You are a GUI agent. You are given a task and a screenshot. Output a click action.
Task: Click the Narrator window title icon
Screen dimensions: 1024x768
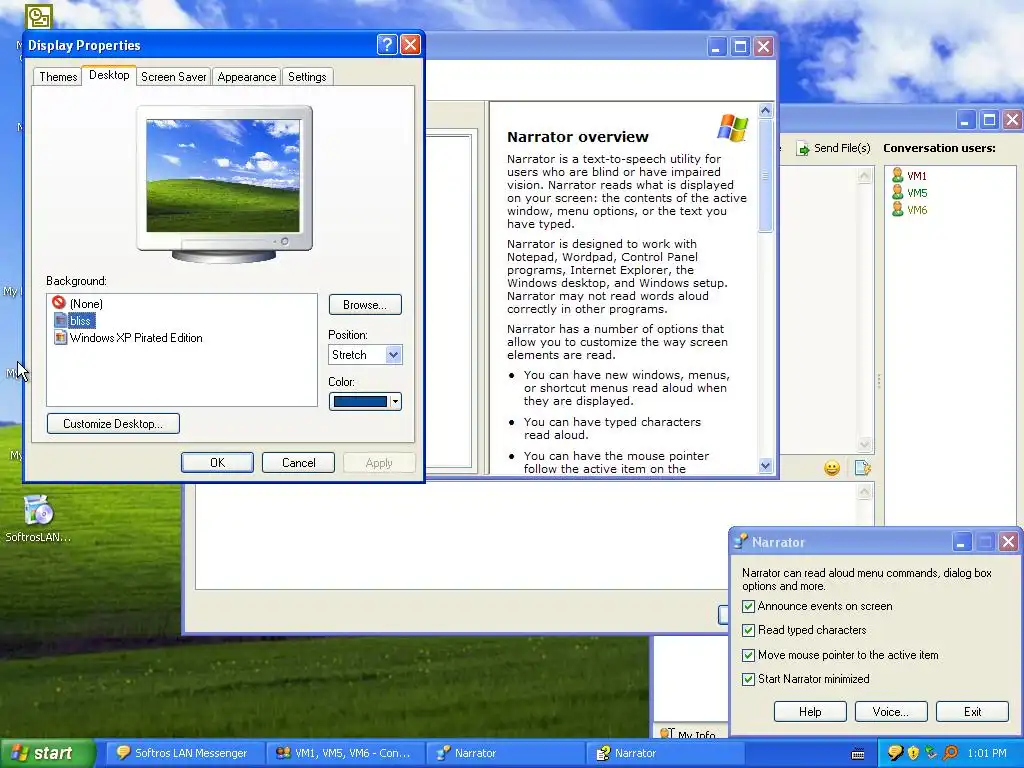pos(741,541)
